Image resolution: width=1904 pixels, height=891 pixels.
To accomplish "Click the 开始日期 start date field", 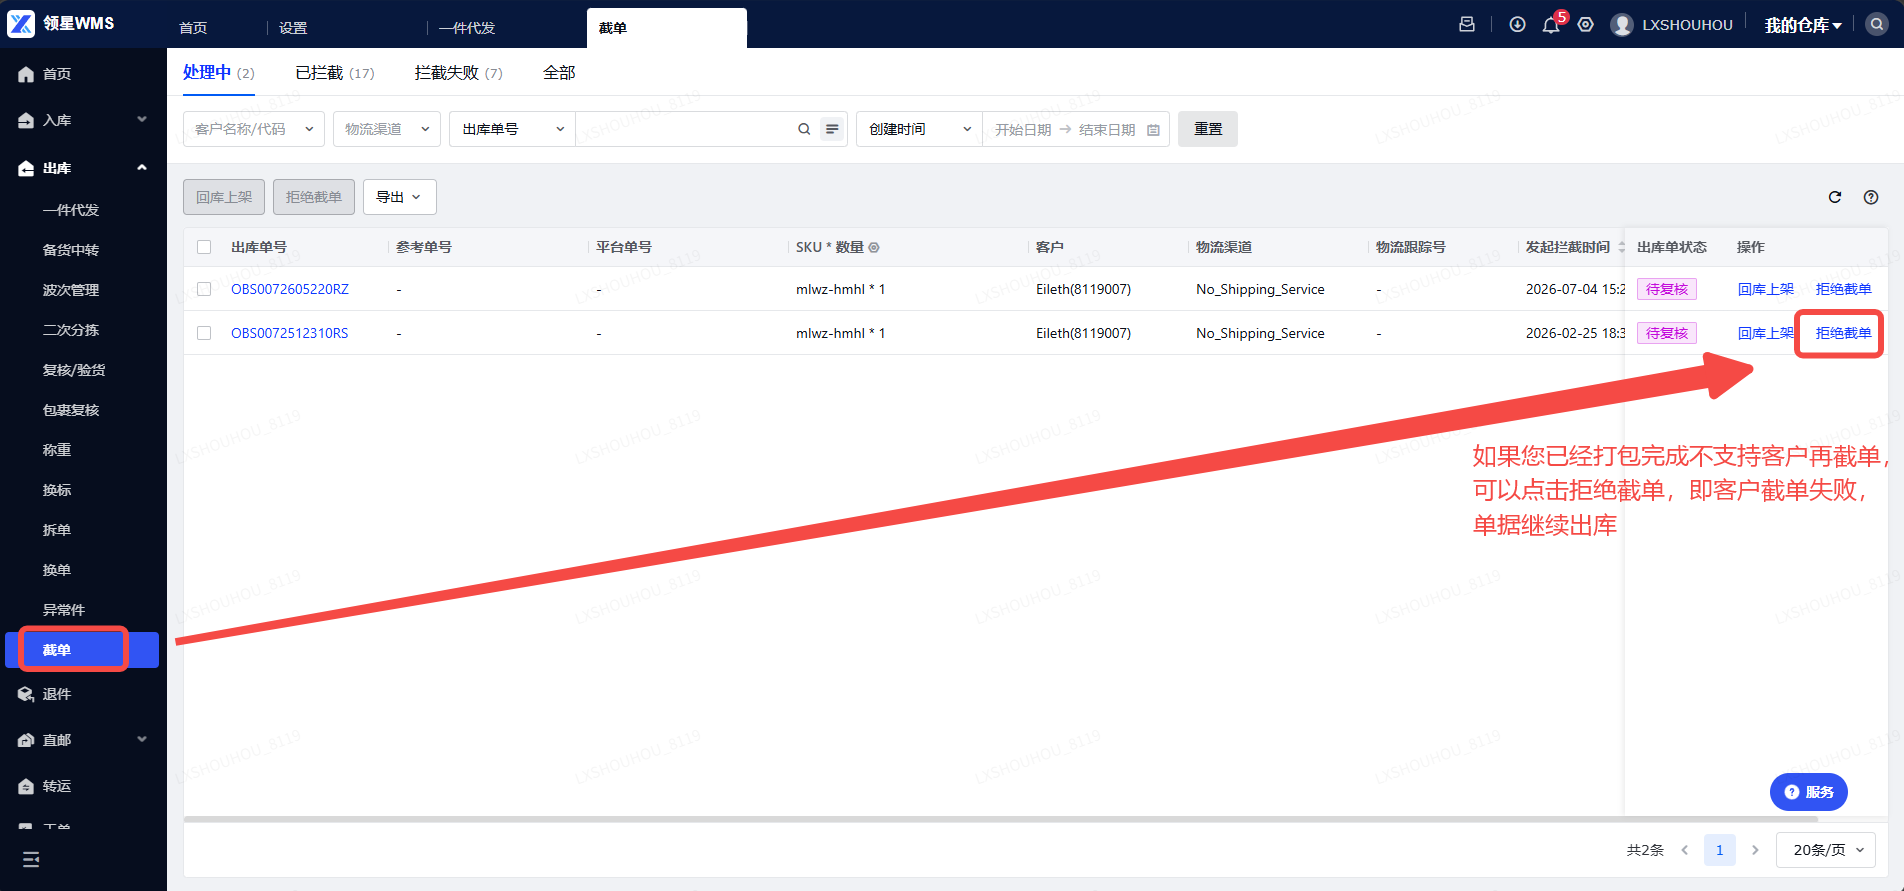I will click(1023, 130).
